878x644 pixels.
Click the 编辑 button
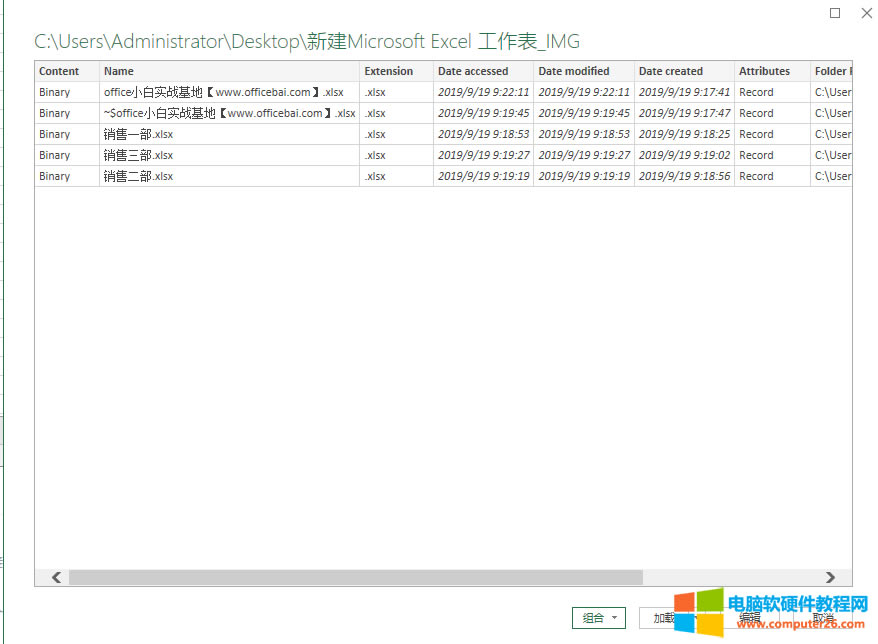pyautogui.click(x=749, y=618)
